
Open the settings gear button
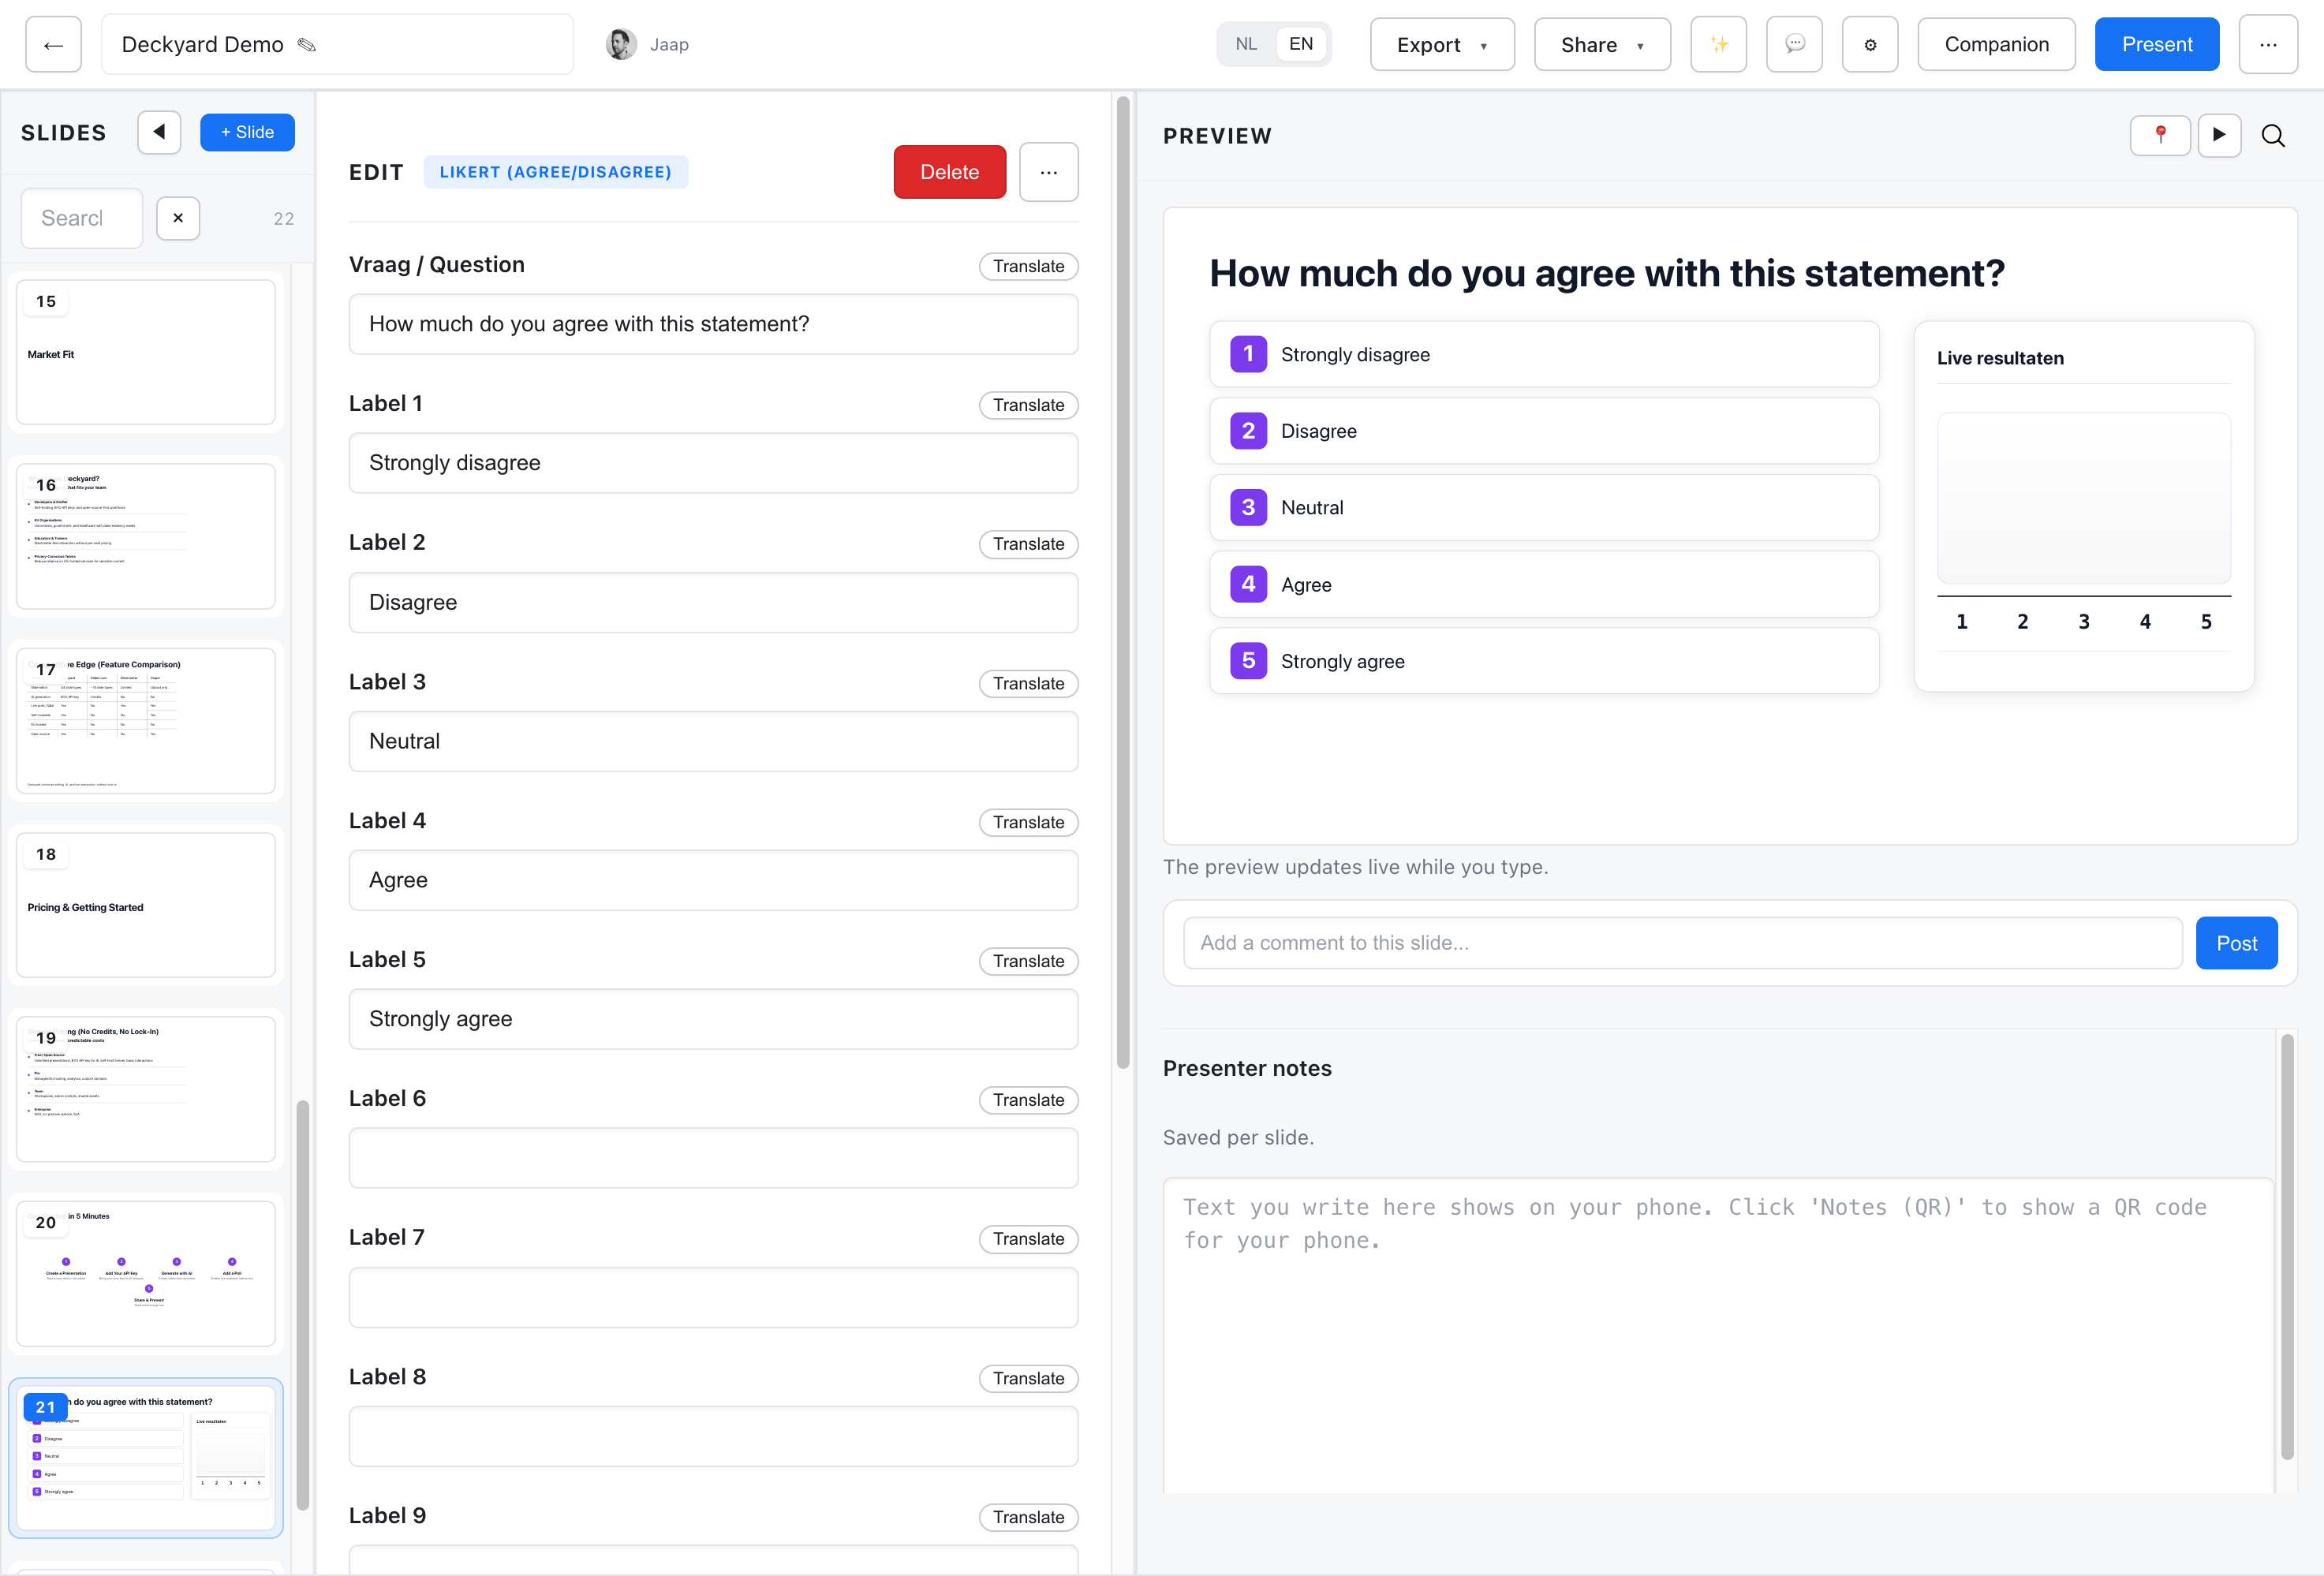coord(1870,44)
